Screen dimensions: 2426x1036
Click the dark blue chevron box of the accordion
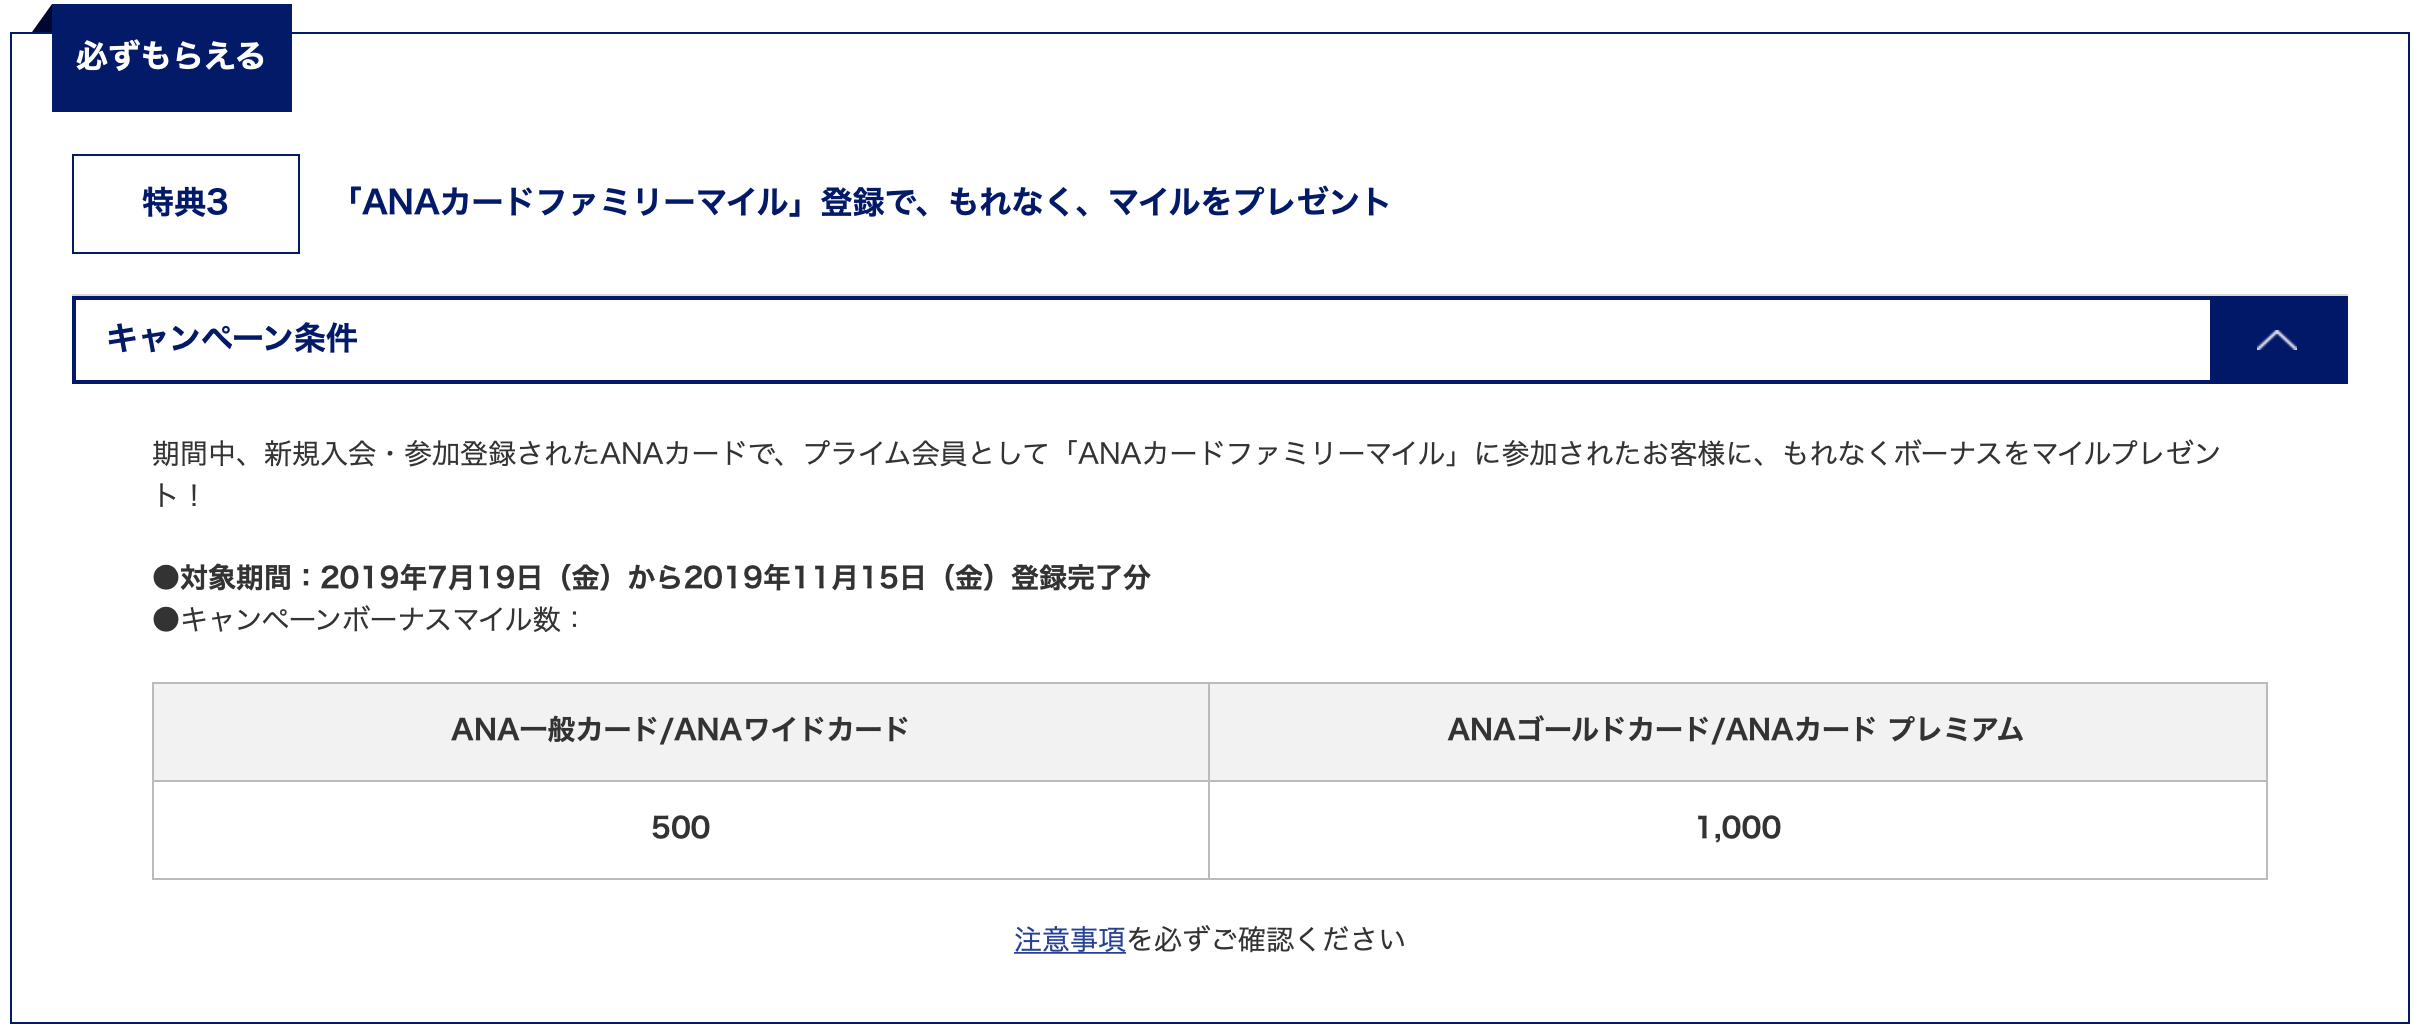click(2278, 340)
